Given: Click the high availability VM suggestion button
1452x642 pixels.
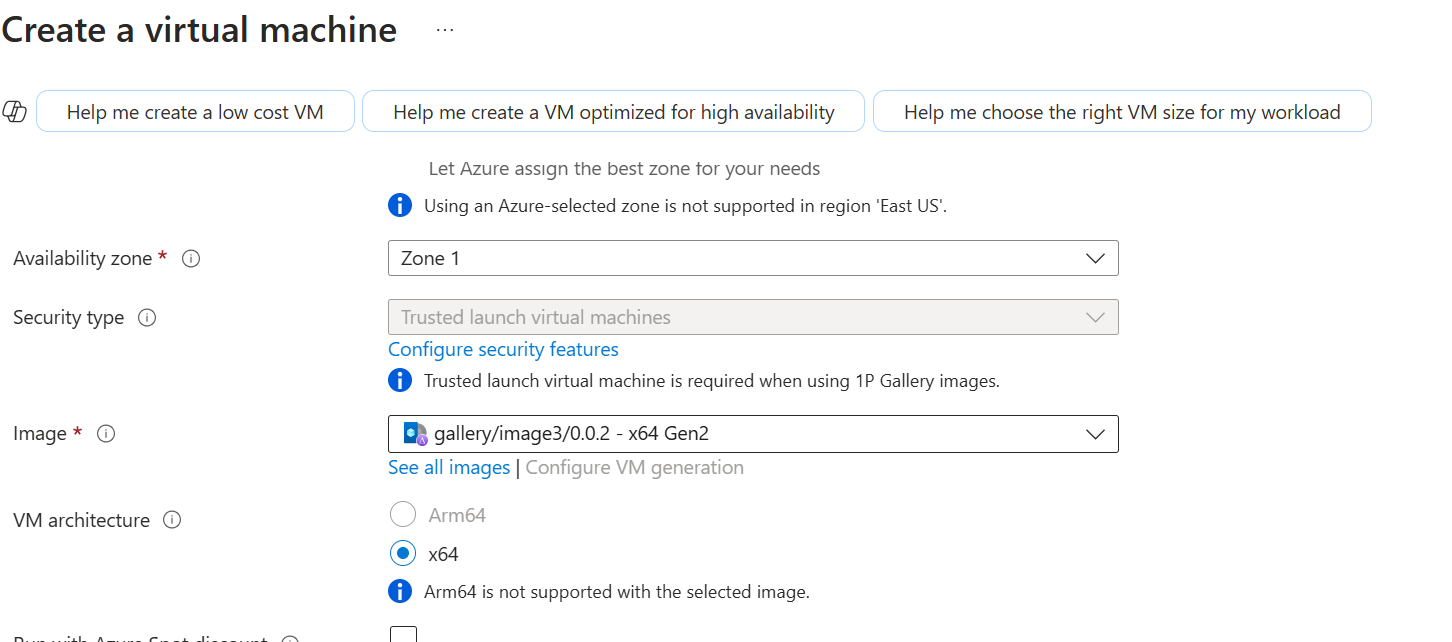Looking at the screenshot, I should click(613, 112).
